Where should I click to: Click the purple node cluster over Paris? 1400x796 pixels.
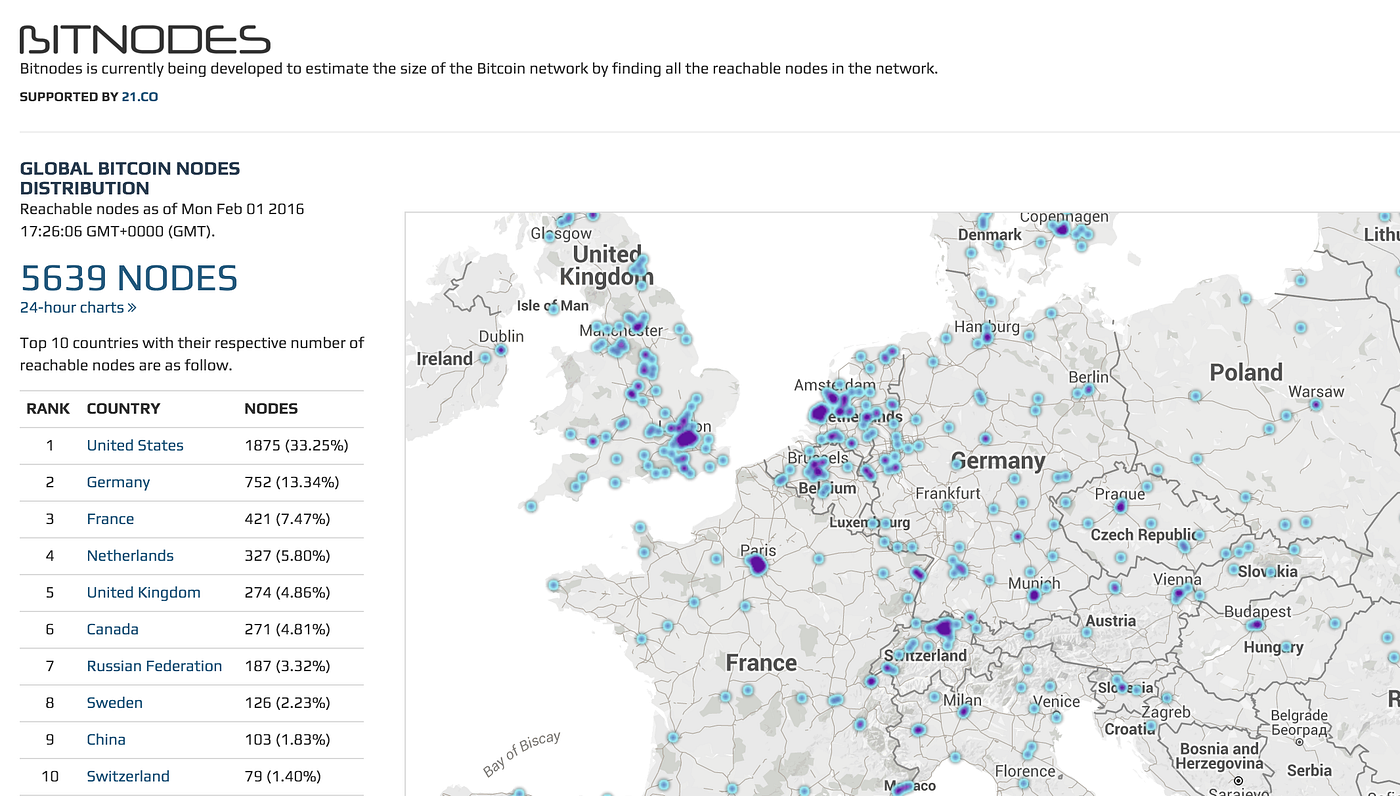(x=757, y=566)
